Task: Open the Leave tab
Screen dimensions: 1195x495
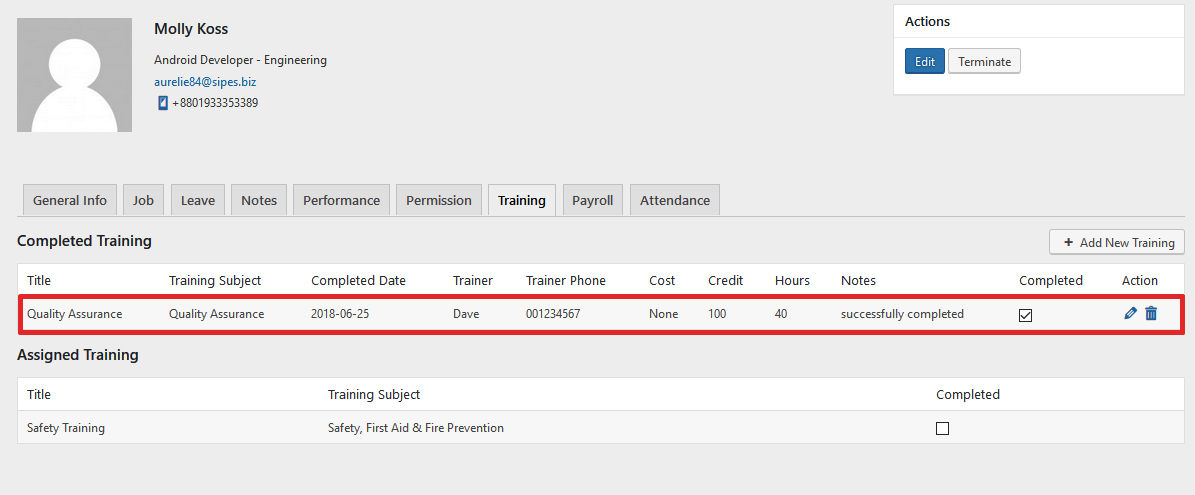Action: tap(198, 200)
